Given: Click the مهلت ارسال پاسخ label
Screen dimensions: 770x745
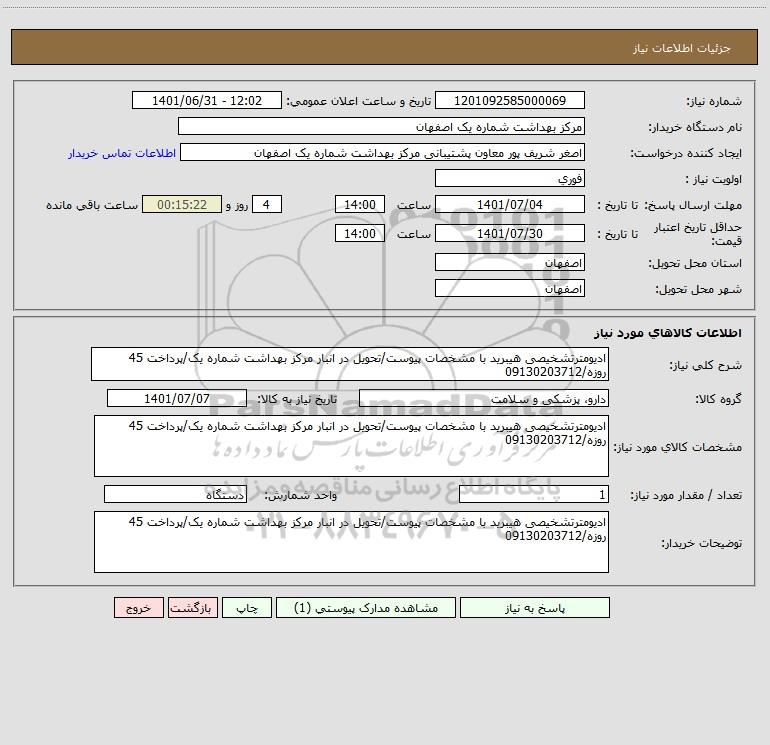Looking at the screenshot, I should point(693,205).
